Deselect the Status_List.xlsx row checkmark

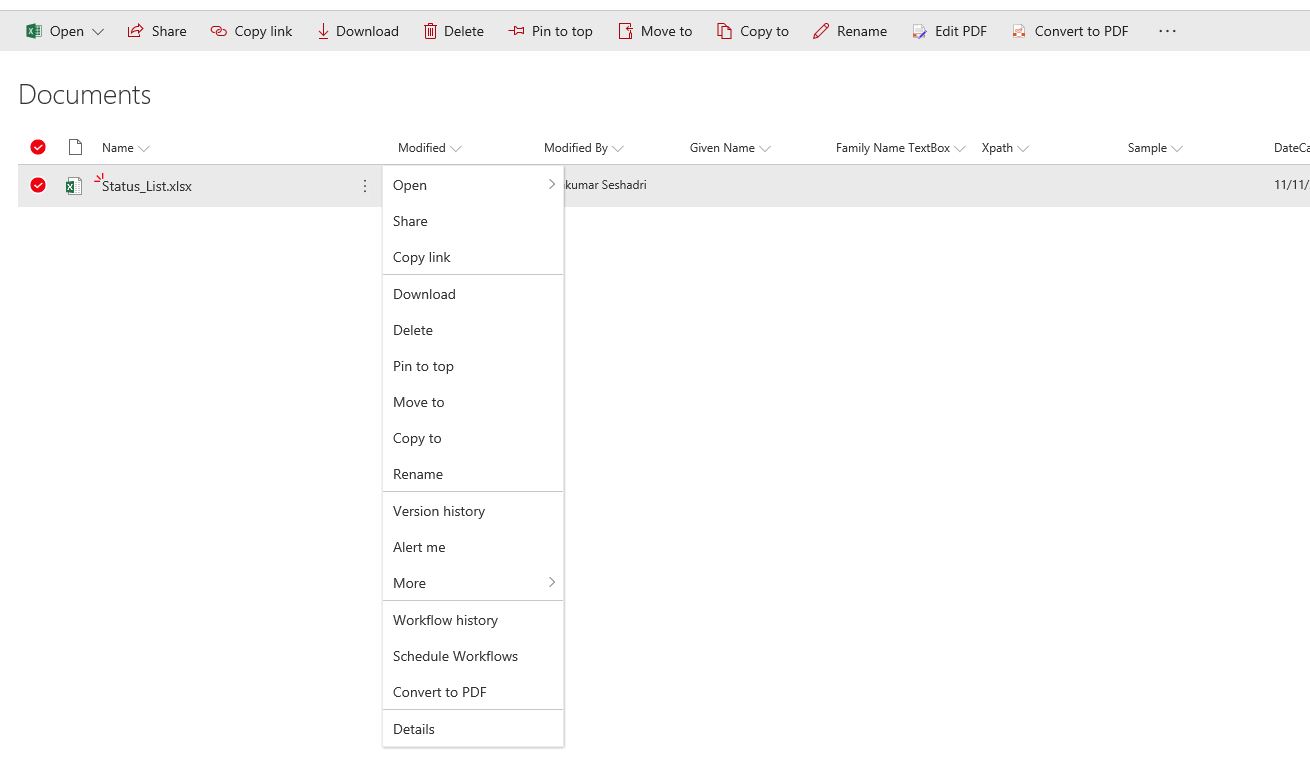click(38, 185)
